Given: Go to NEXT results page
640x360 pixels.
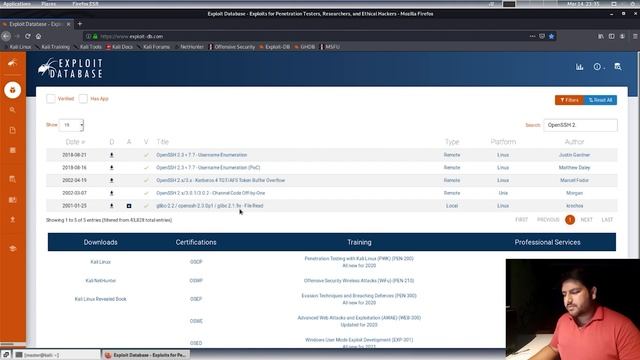Looking at the screenshot, I should click(587, 220).
